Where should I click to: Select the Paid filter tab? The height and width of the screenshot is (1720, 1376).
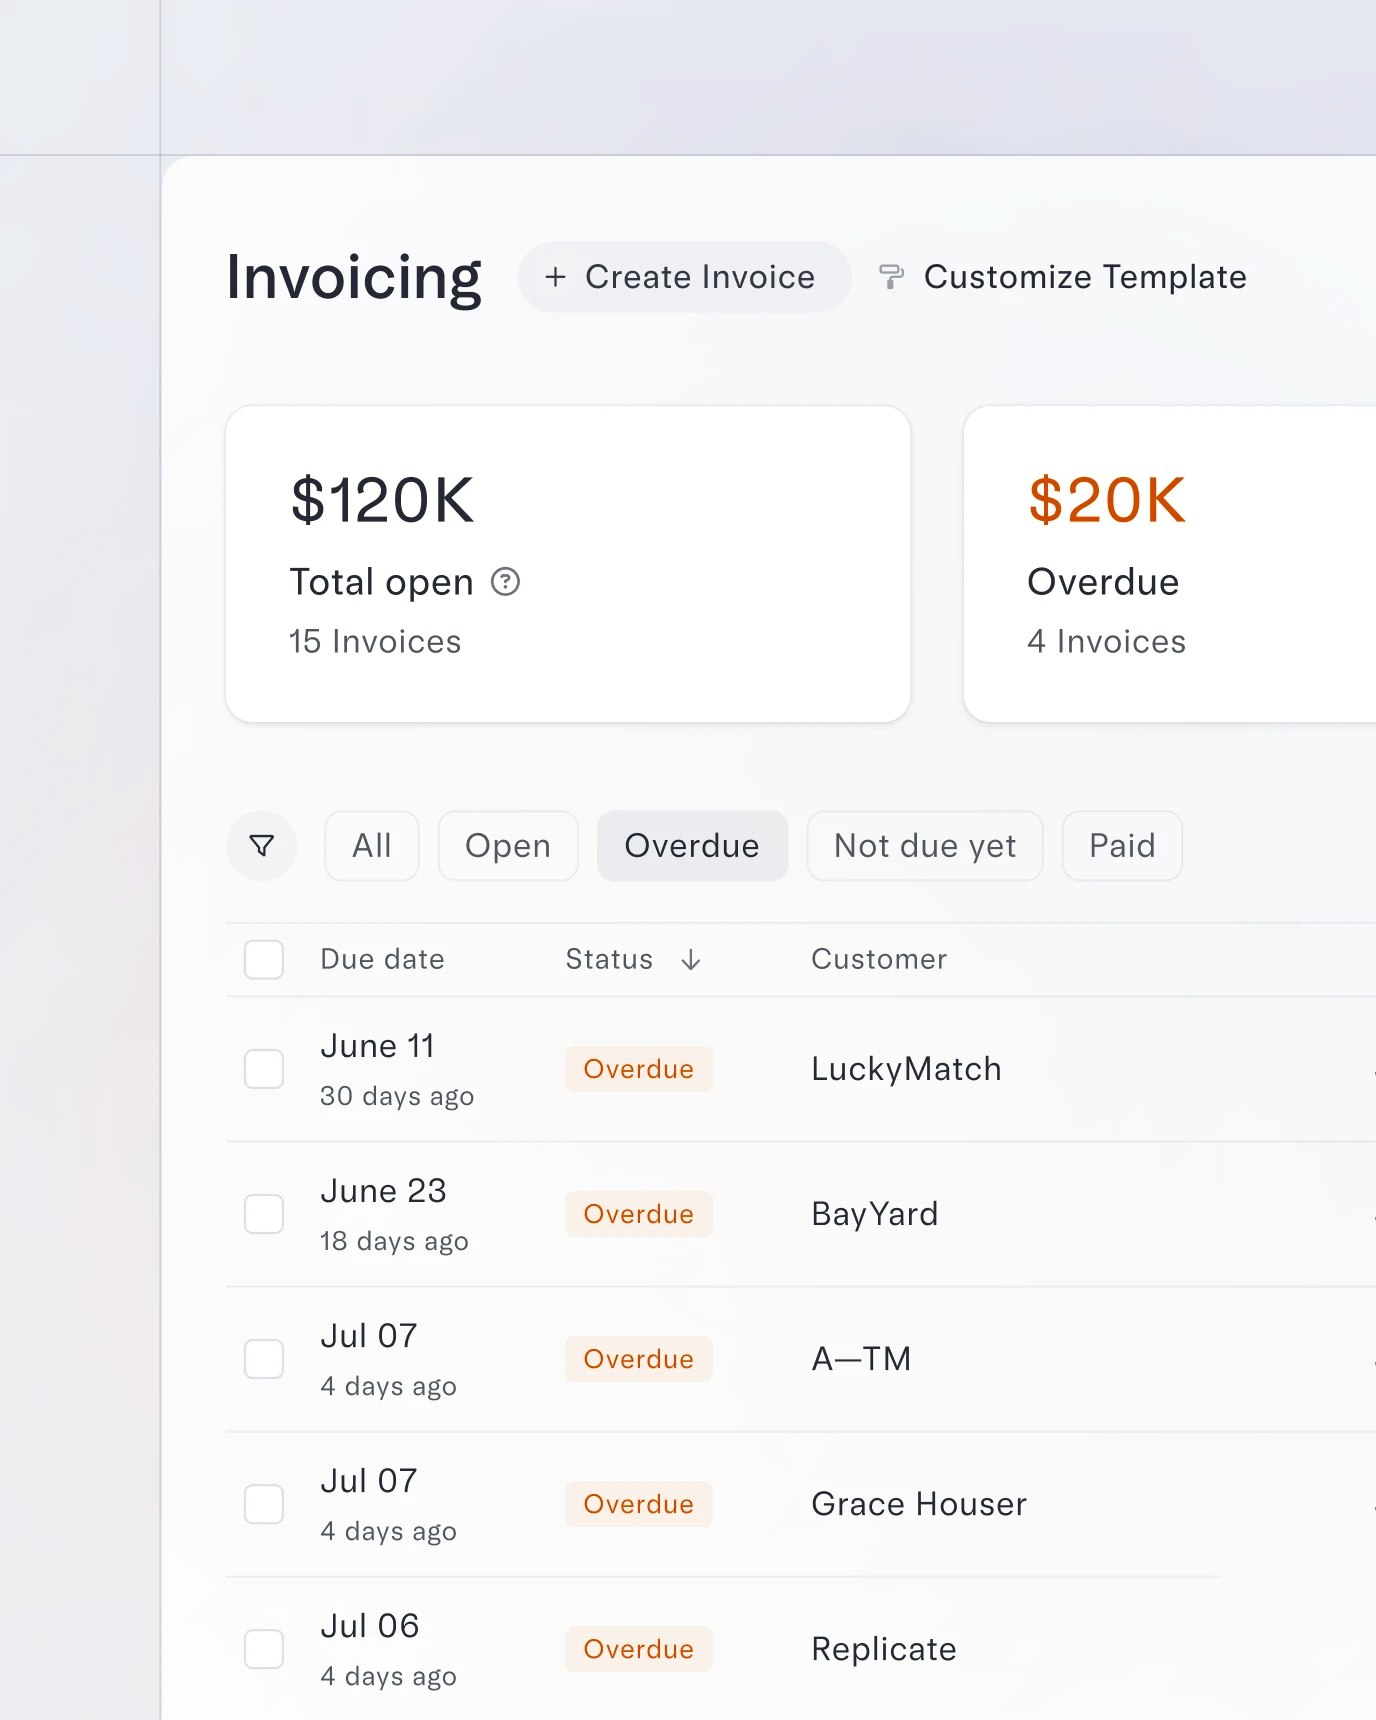[1122, 846]
